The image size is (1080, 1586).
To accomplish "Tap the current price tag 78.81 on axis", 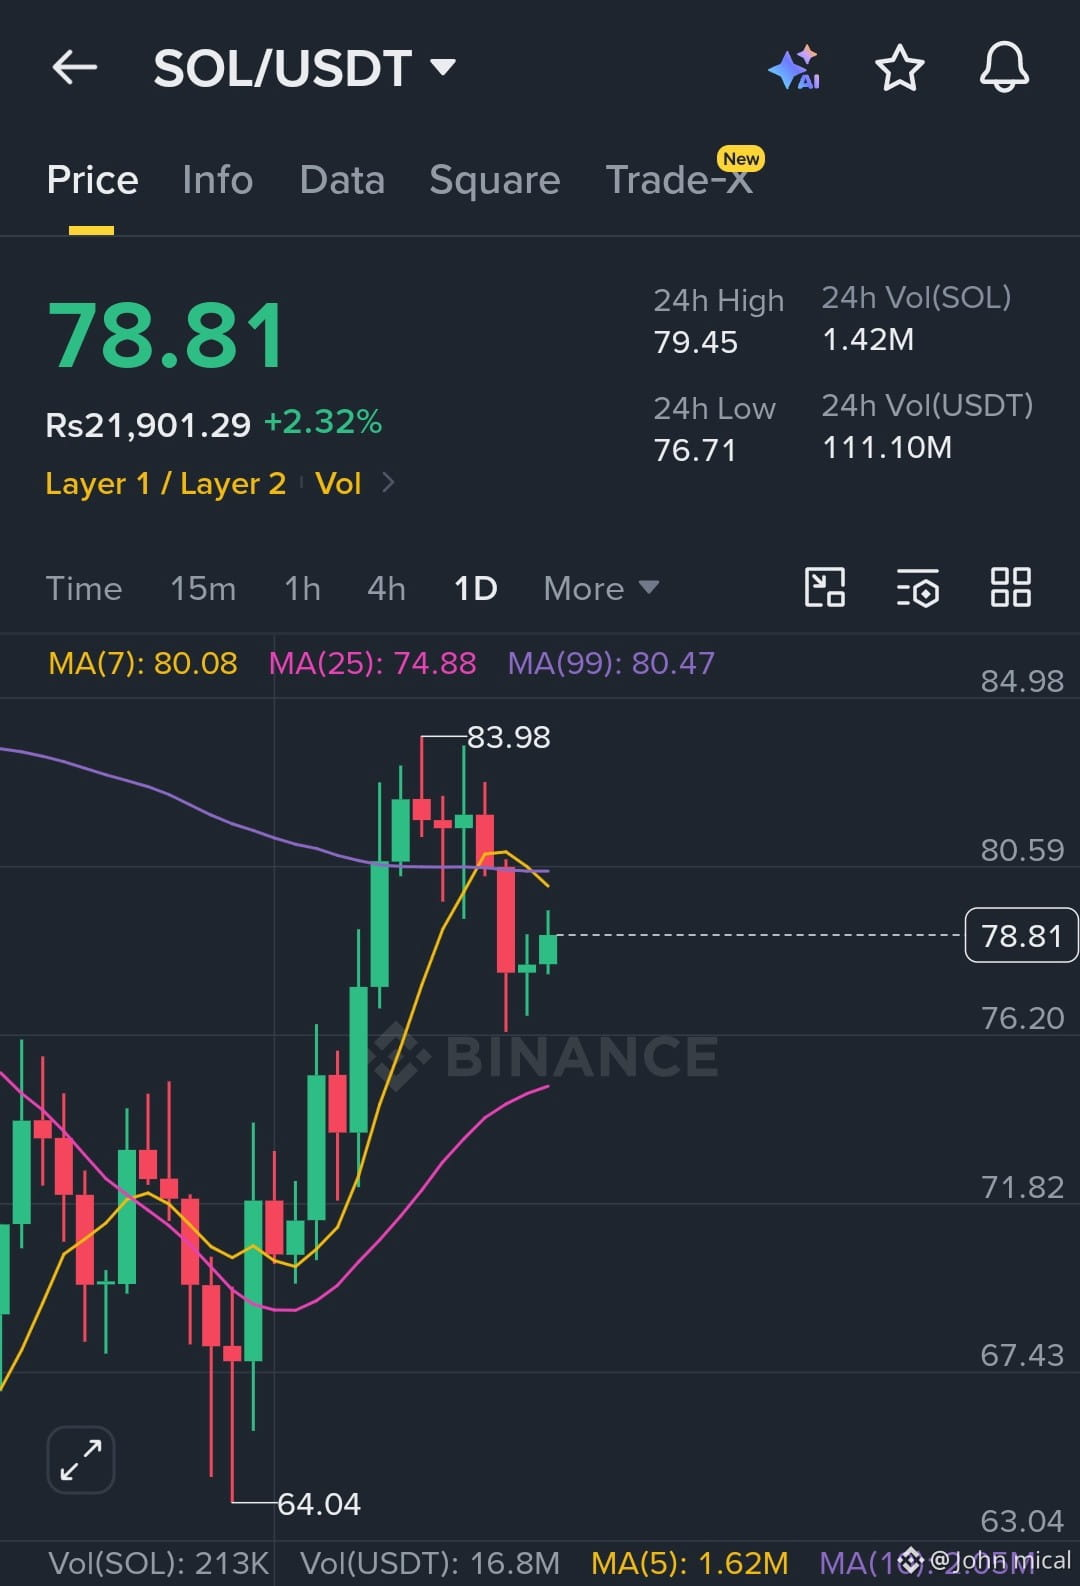I will 1021,935.
